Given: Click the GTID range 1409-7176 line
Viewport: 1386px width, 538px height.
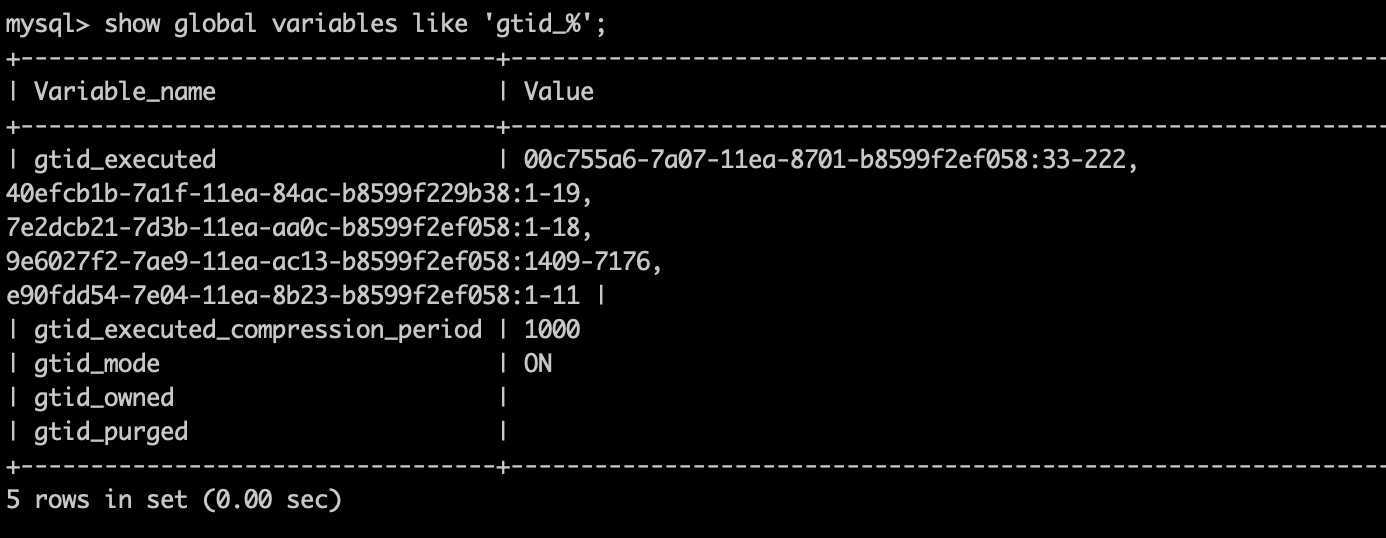Looking at the screenshot, I should (x=334, y=261).
